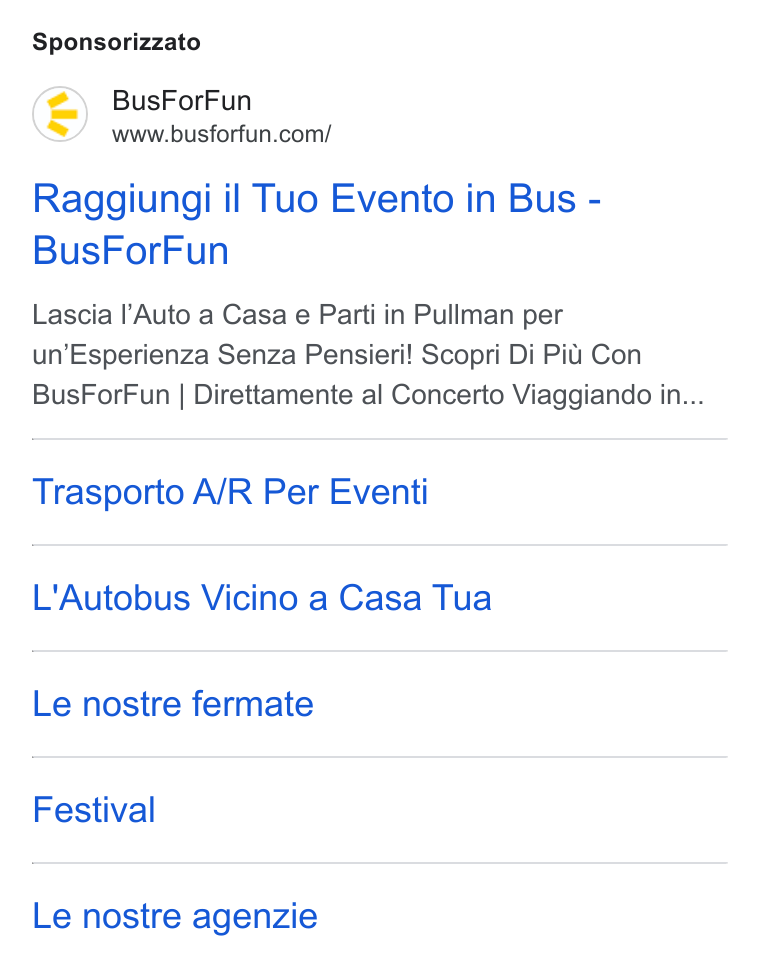
Task: Open 'Le nostre agenzie' sitelink
Action: pyautogui.click(x=175, y=917)
